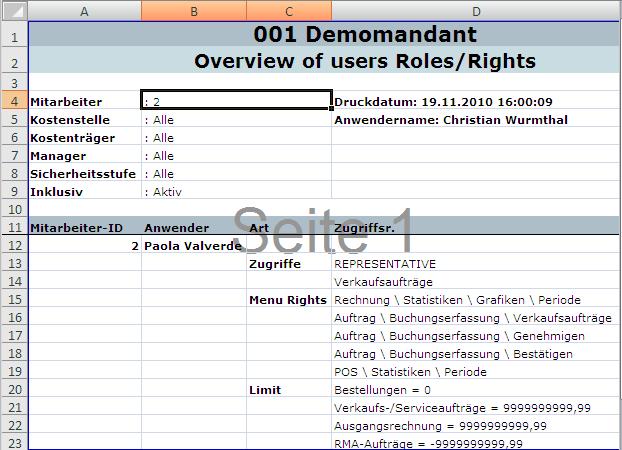
Task: Click the 'Sicherheitsstufe' label cell
Action: pyautogui.click(x=83, y=174)
